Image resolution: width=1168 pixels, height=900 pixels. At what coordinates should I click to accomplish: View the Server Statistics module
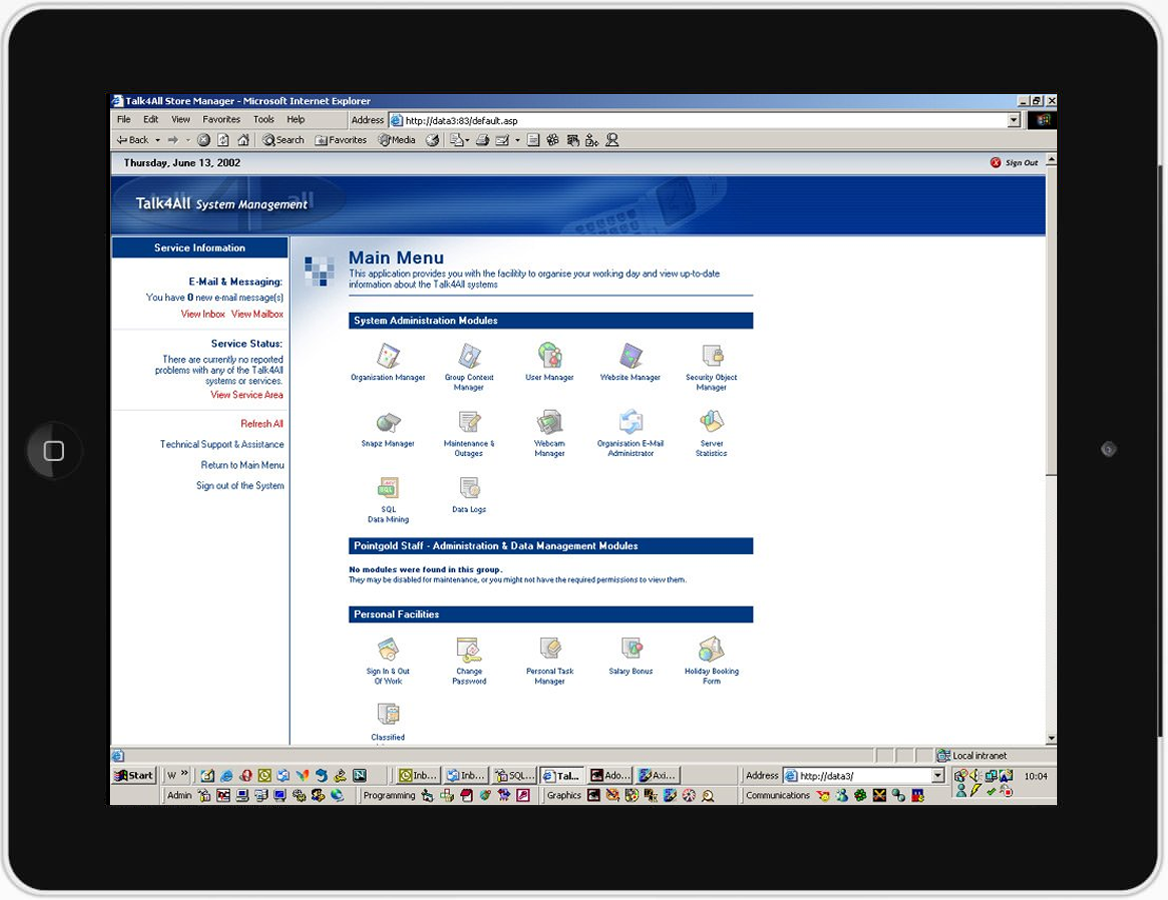(x=711, y=434)
